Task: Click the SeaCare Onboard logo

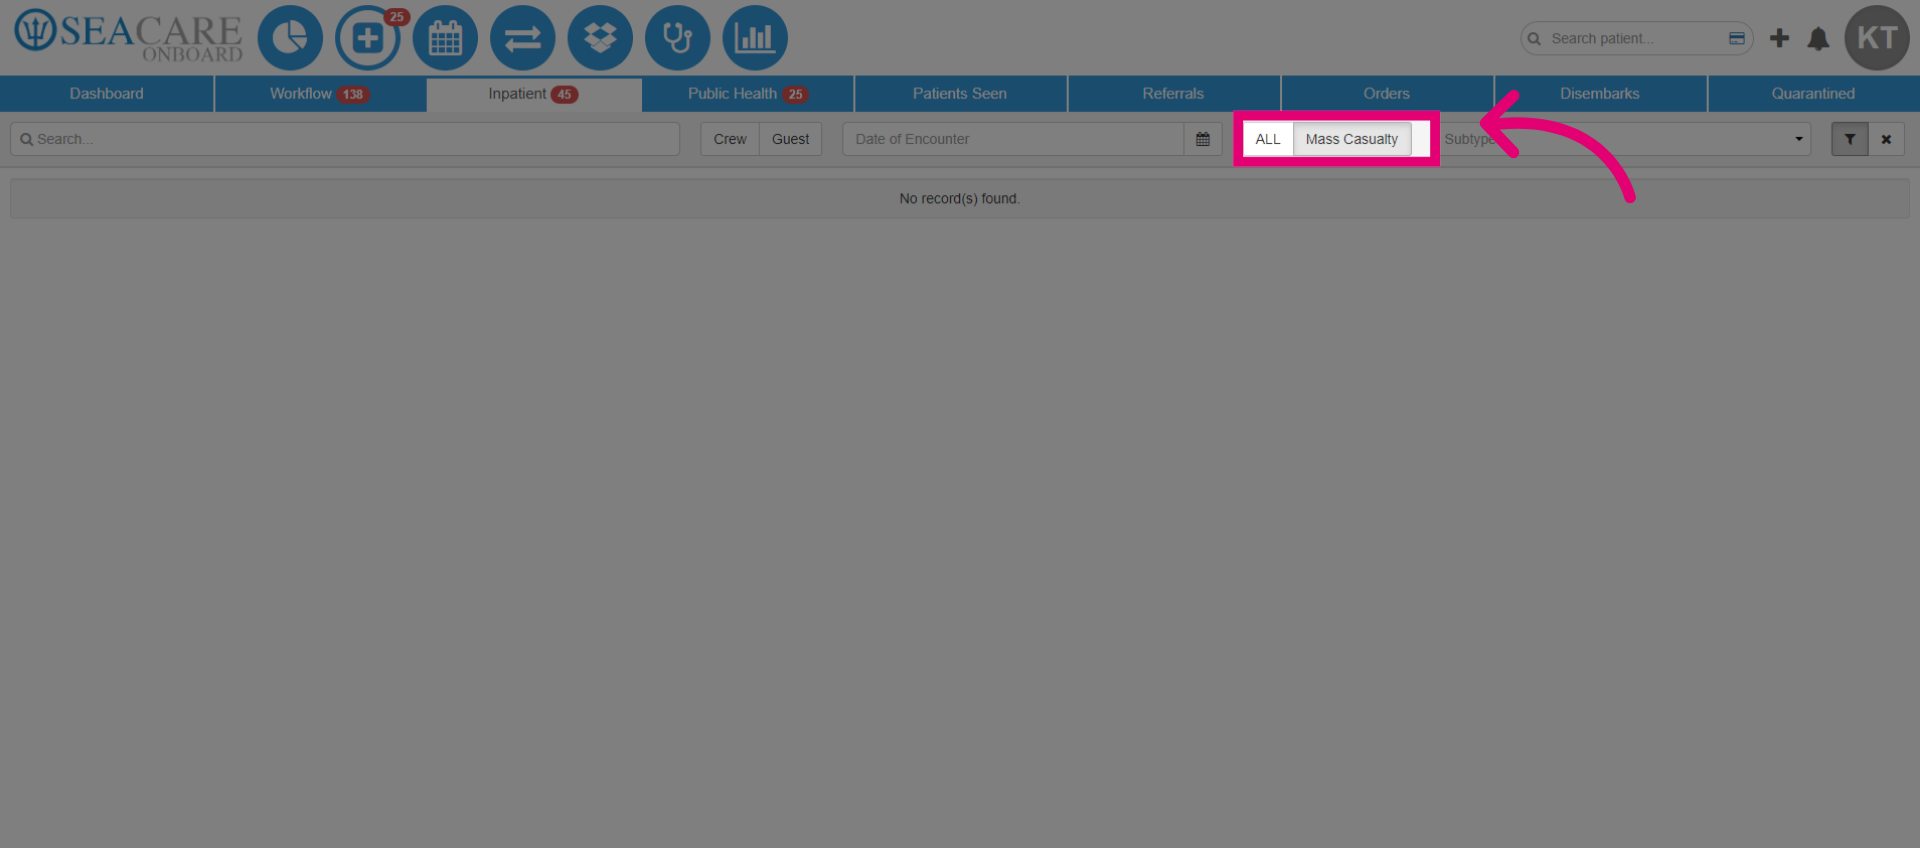Action: pyautogui.click(x=128, y=36)
